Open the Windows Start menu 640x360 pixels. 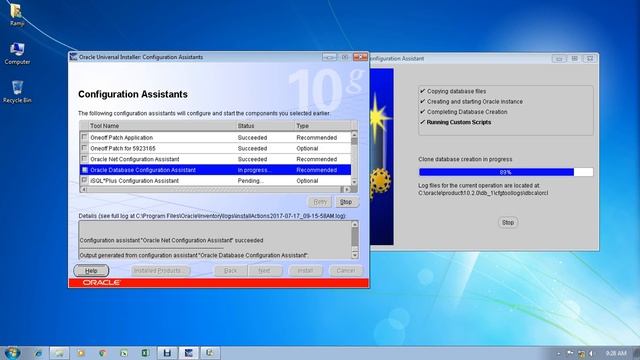[12, 353]
